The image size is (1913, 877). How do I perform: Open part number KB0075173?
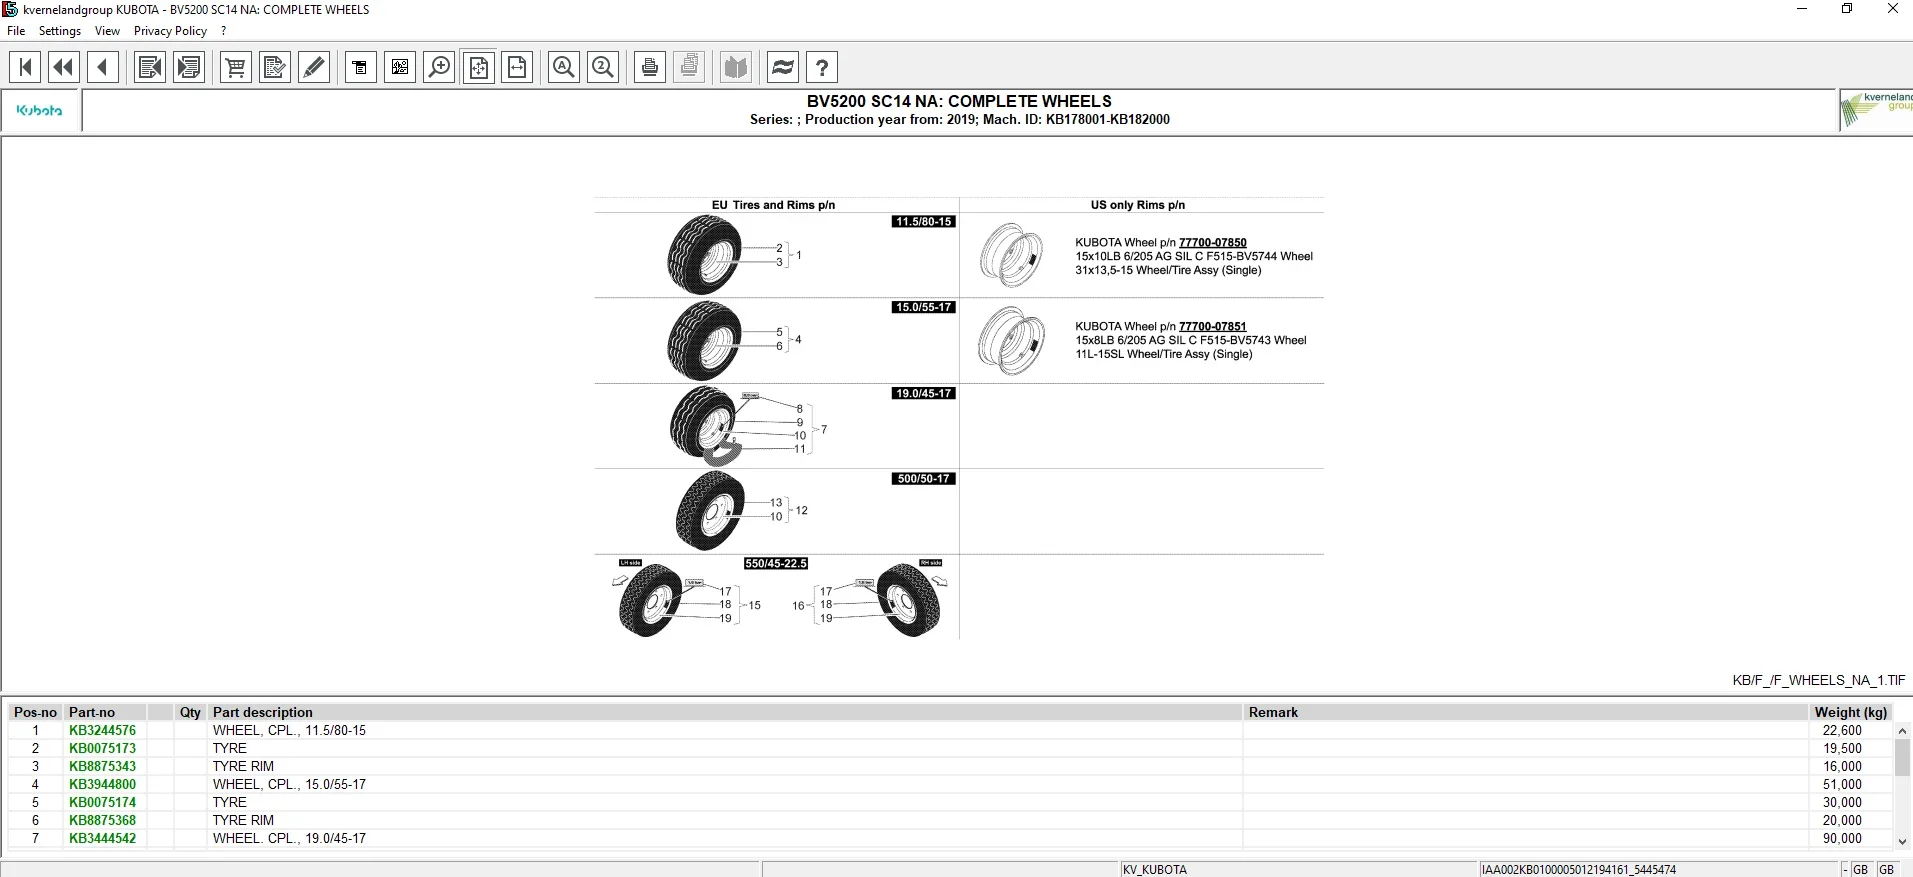pyautogui.click(x=102, y=748)
